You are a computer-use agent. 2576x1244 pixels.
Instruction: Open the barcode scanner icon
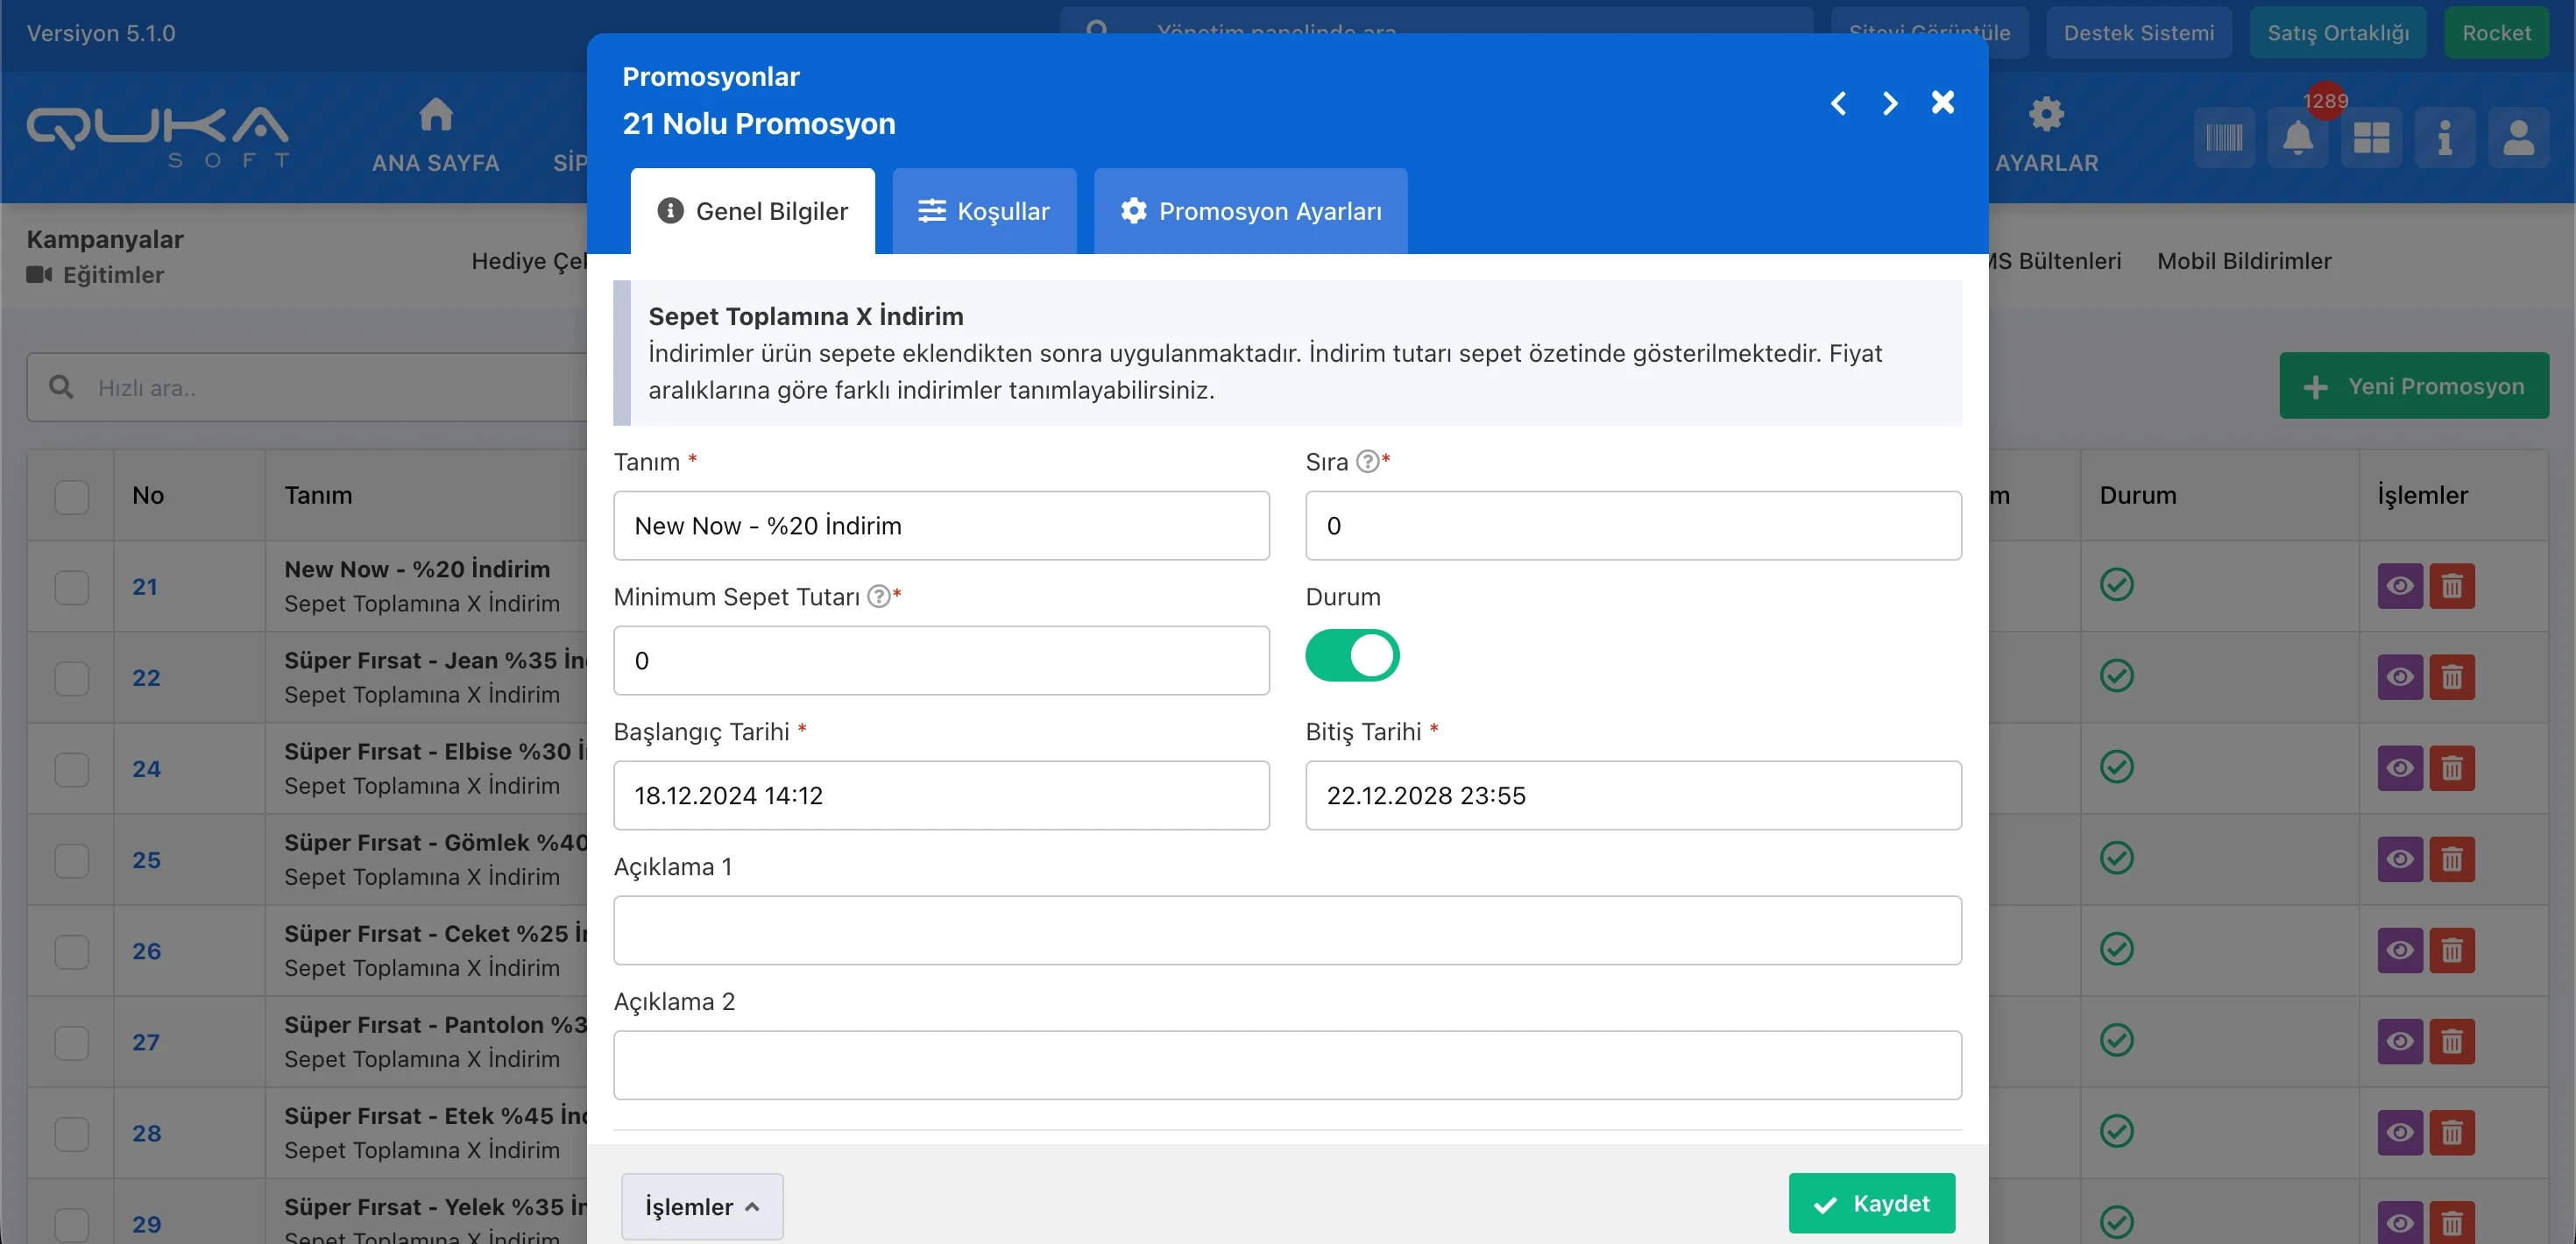click(x=2224, y=137)
